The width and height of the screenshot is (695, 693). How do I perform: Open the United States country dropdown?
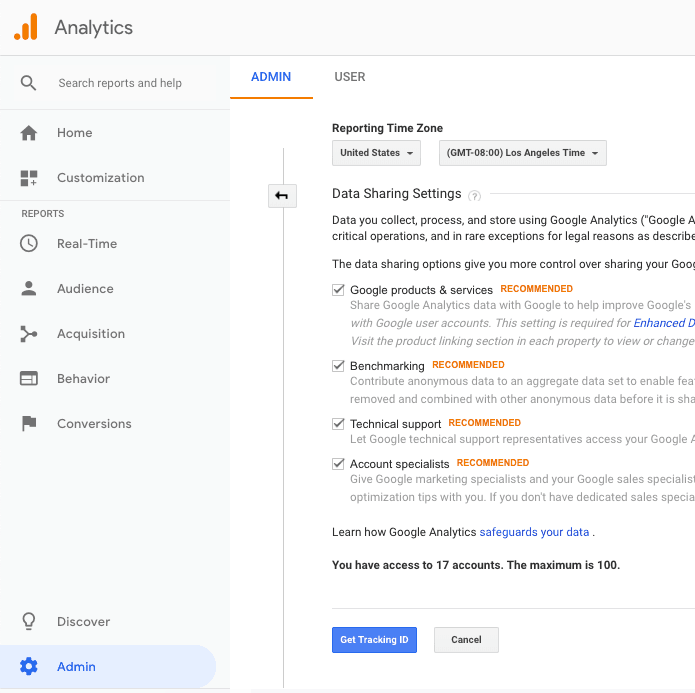376,153
